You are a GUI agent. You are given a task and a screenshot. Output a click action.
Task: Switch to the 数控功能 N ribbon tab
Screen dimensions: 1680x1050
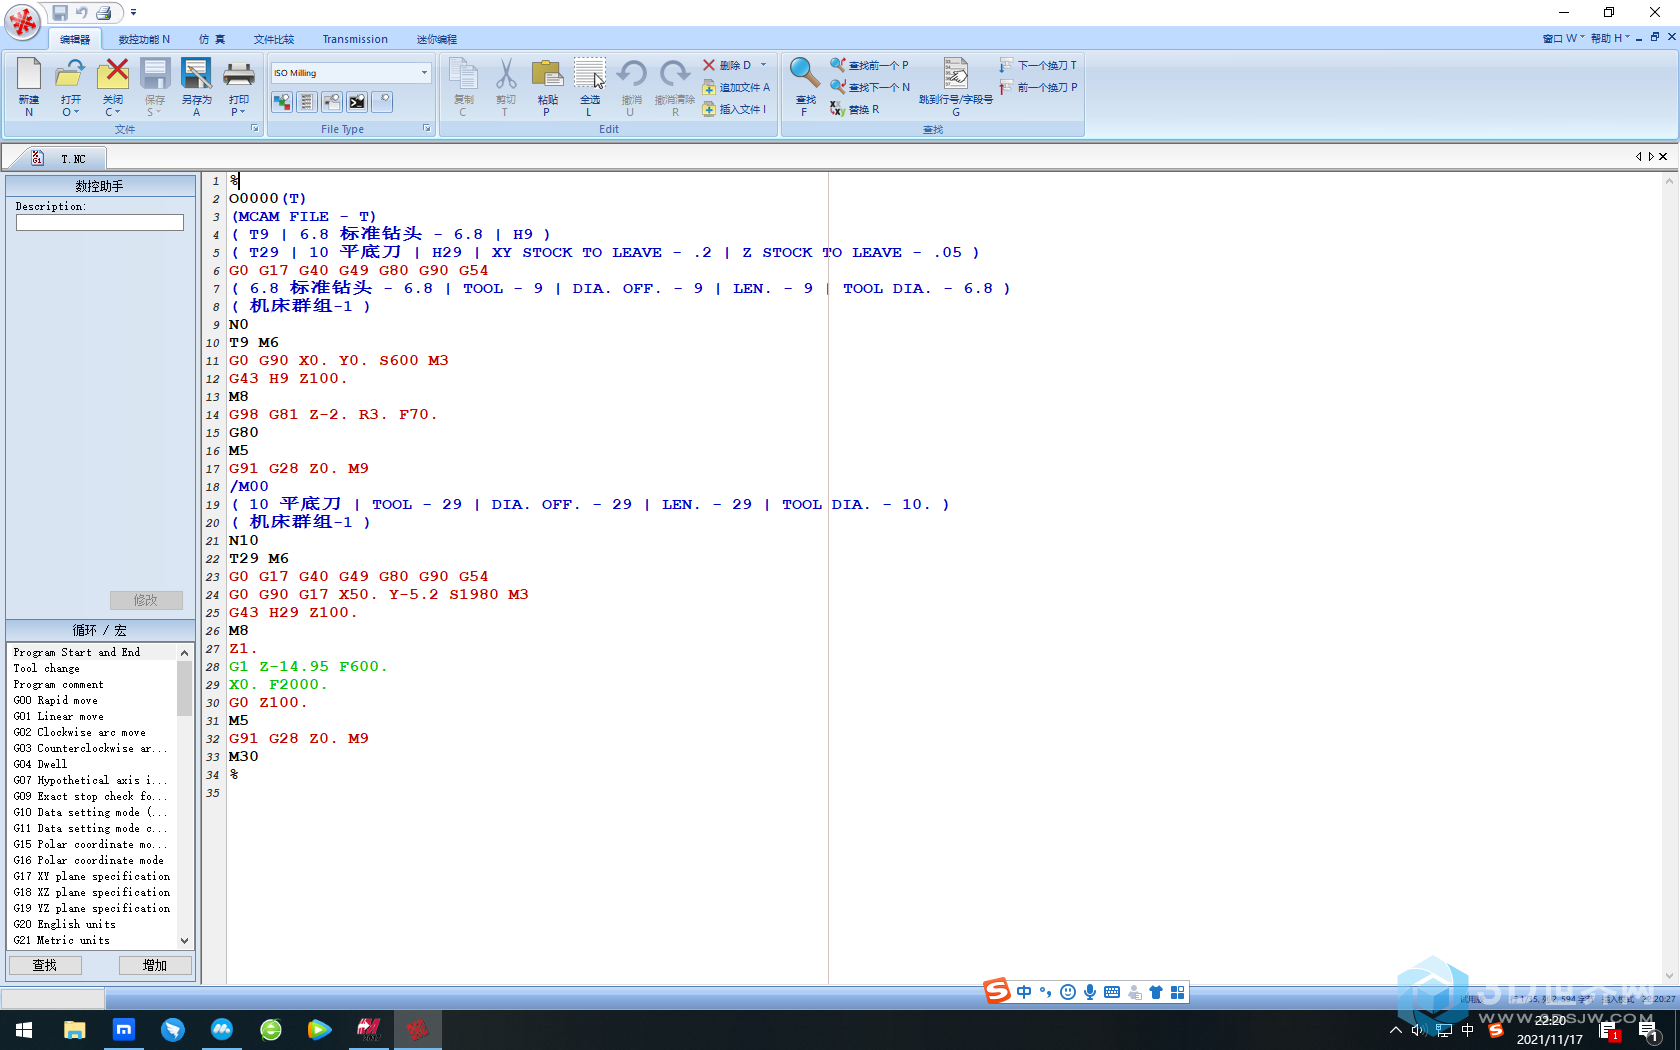click(144, 40)
